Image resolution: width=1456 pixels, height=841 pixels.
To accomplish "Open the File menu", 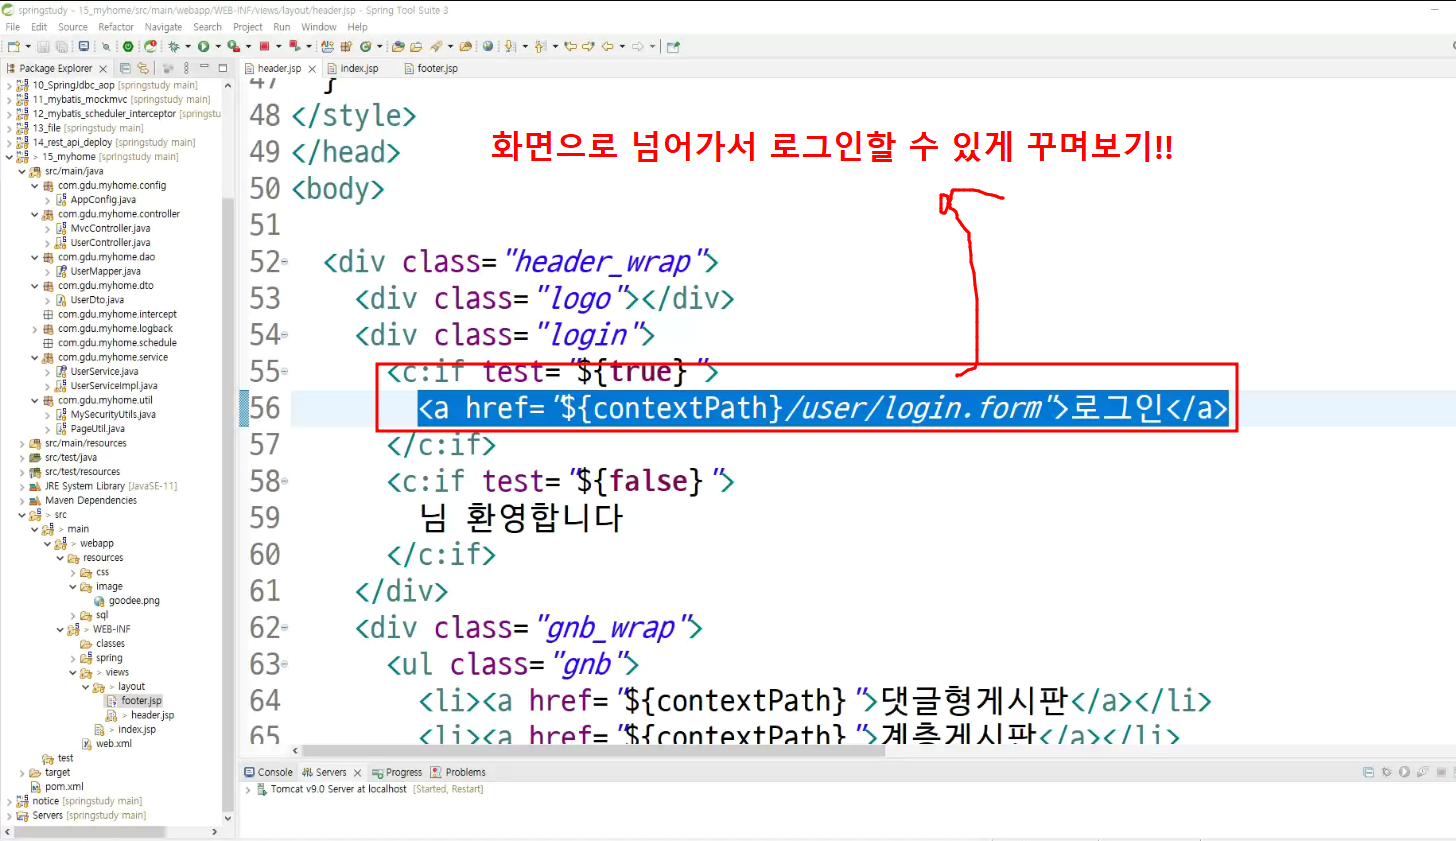I will pos(13,27).
